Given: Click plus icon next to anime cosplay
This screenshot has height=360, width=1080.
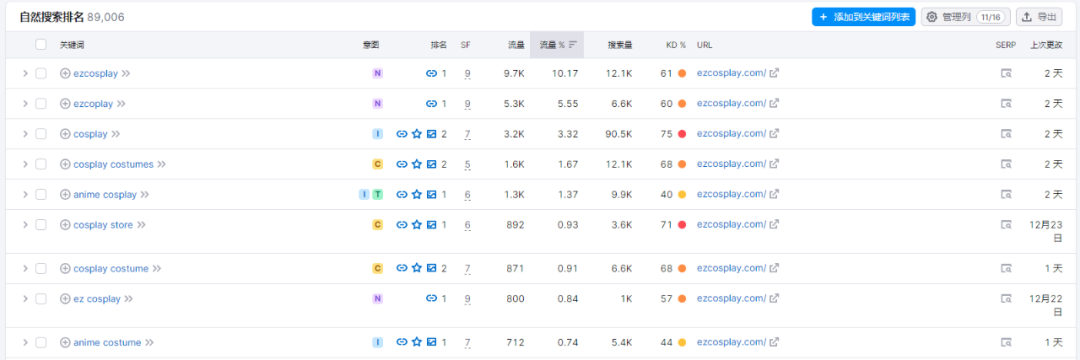Looking at the screenshot, I should [65, 194].
